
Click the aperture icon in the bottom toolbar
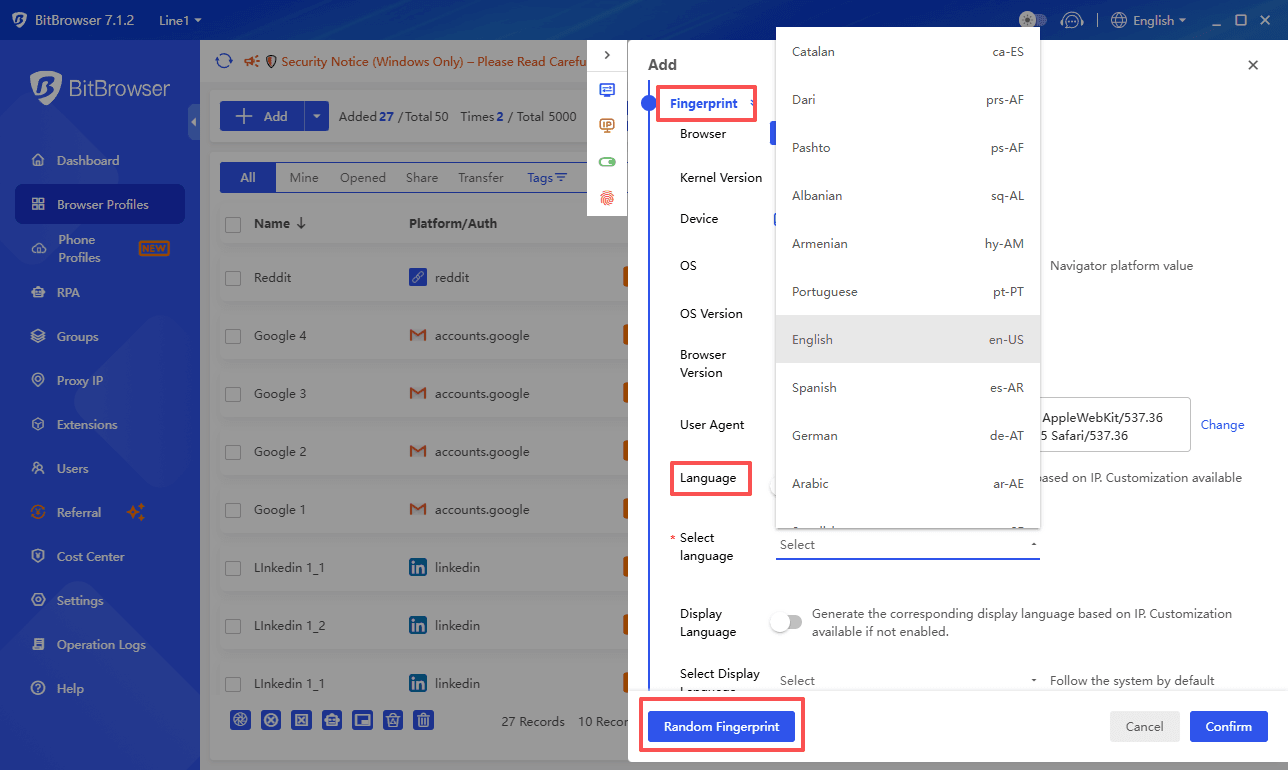240,720
